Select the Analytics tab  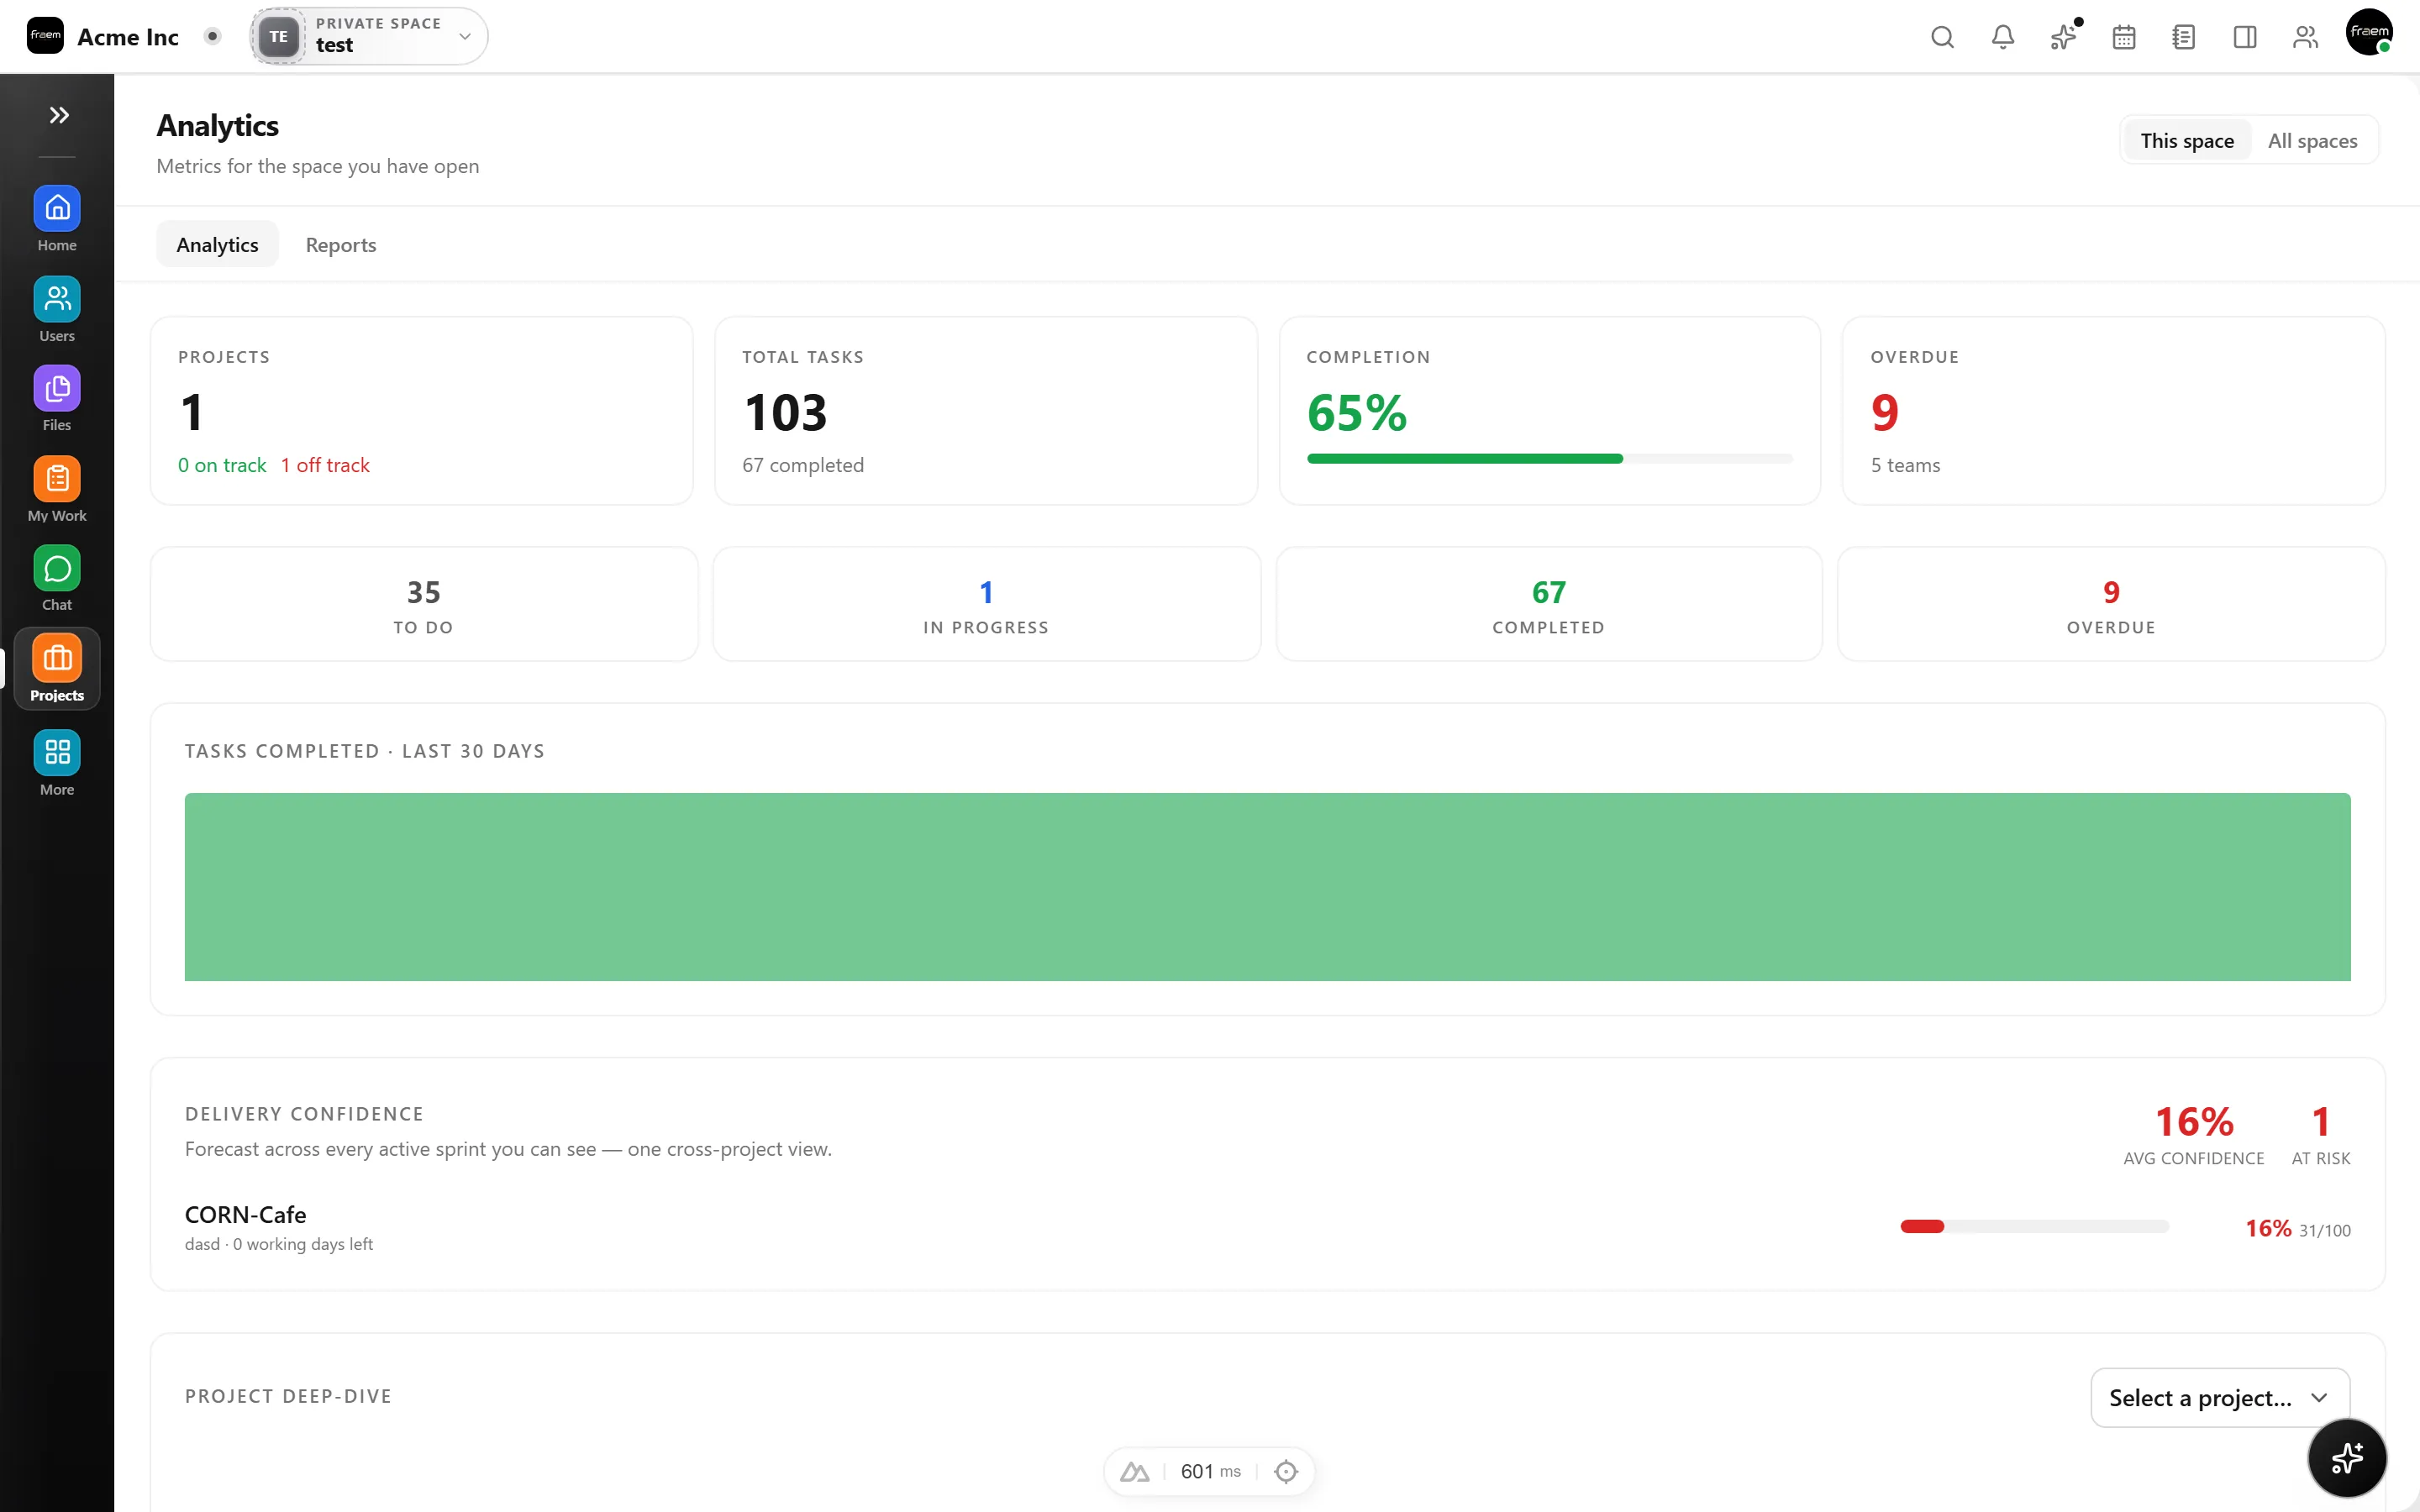[217, 244]
